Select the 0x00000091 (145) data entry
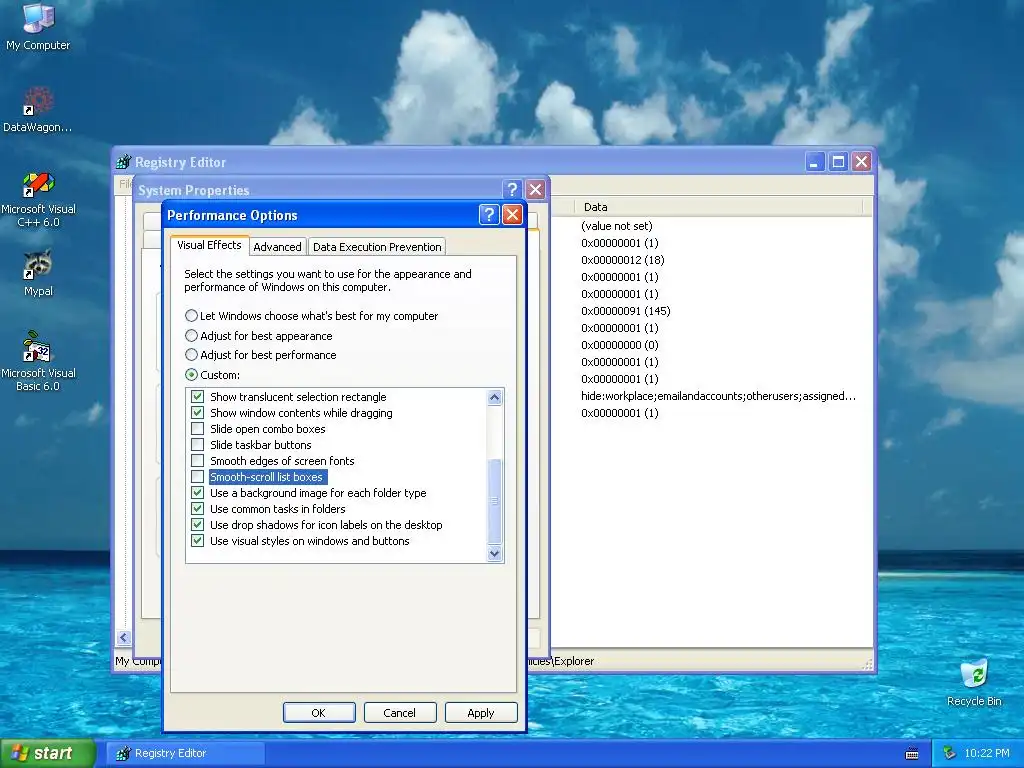The image size is (1024, 768). [626, 311]
